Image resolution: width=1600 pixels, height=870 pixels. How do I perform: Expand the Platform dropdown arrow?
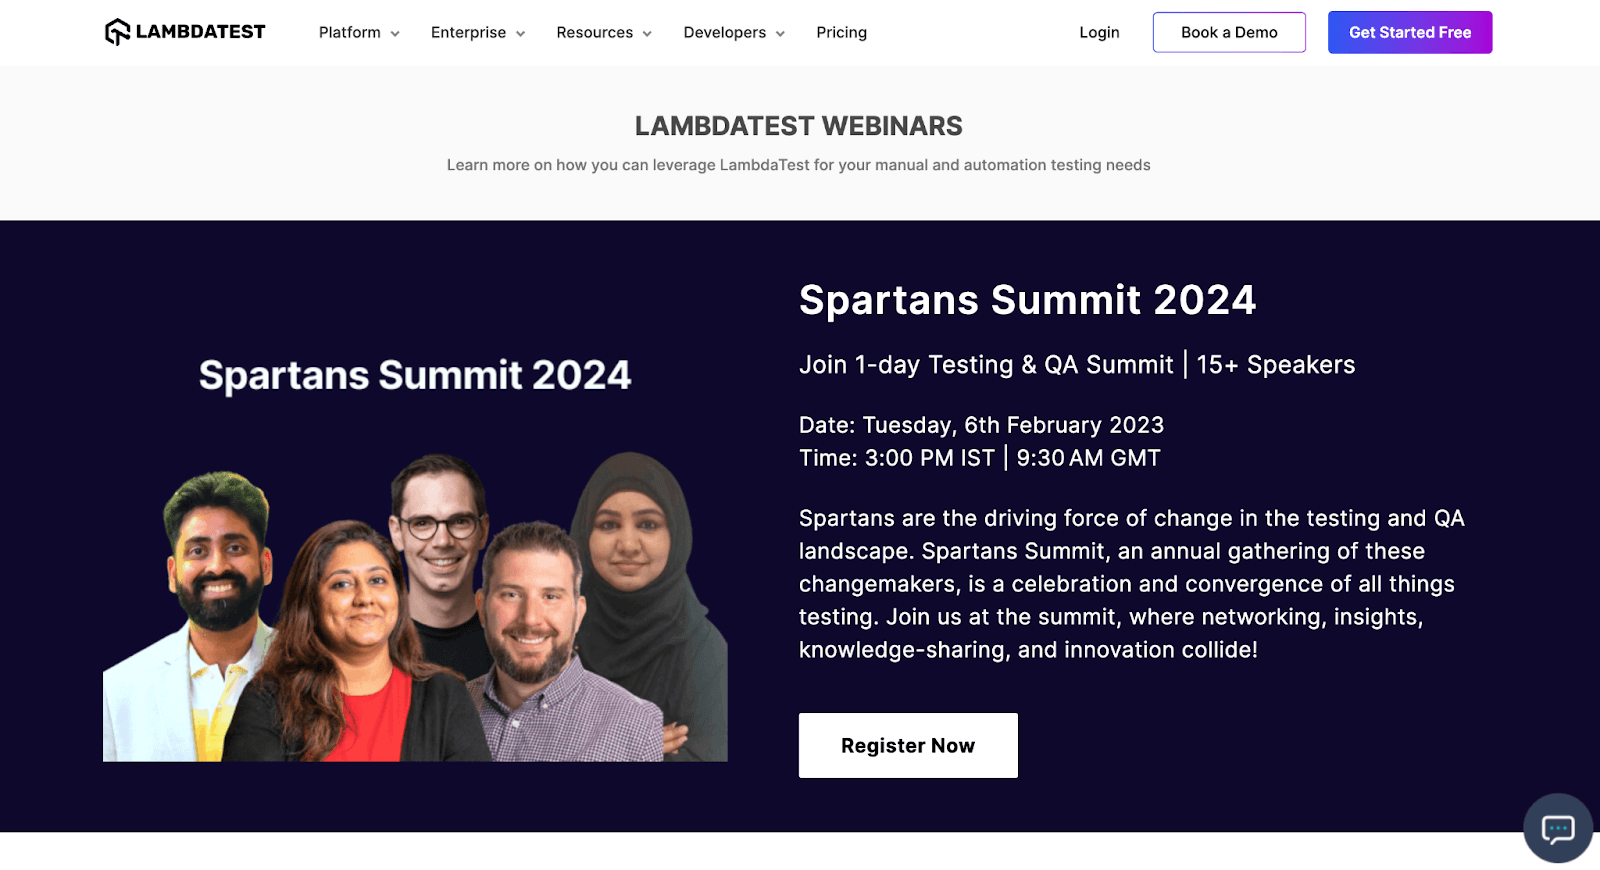point(395,34)
